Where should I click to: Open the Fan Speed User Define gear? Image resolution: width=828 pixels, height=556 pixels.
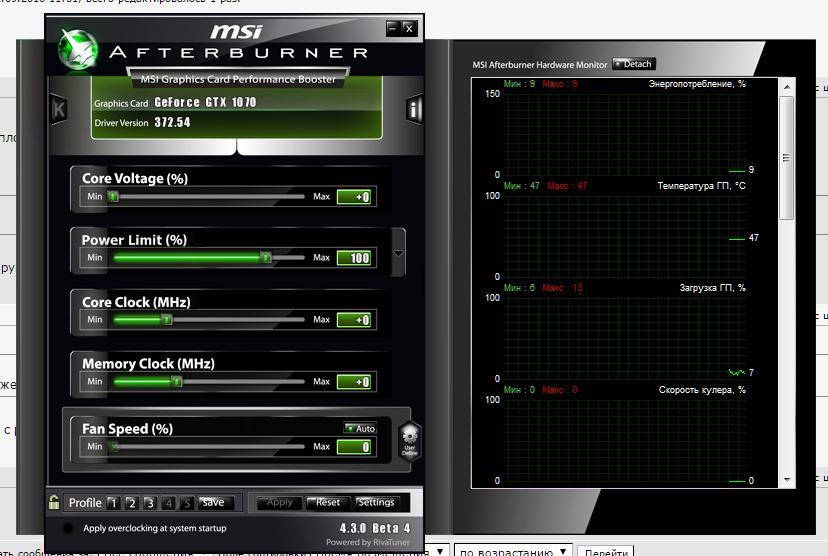click(410, 441)
